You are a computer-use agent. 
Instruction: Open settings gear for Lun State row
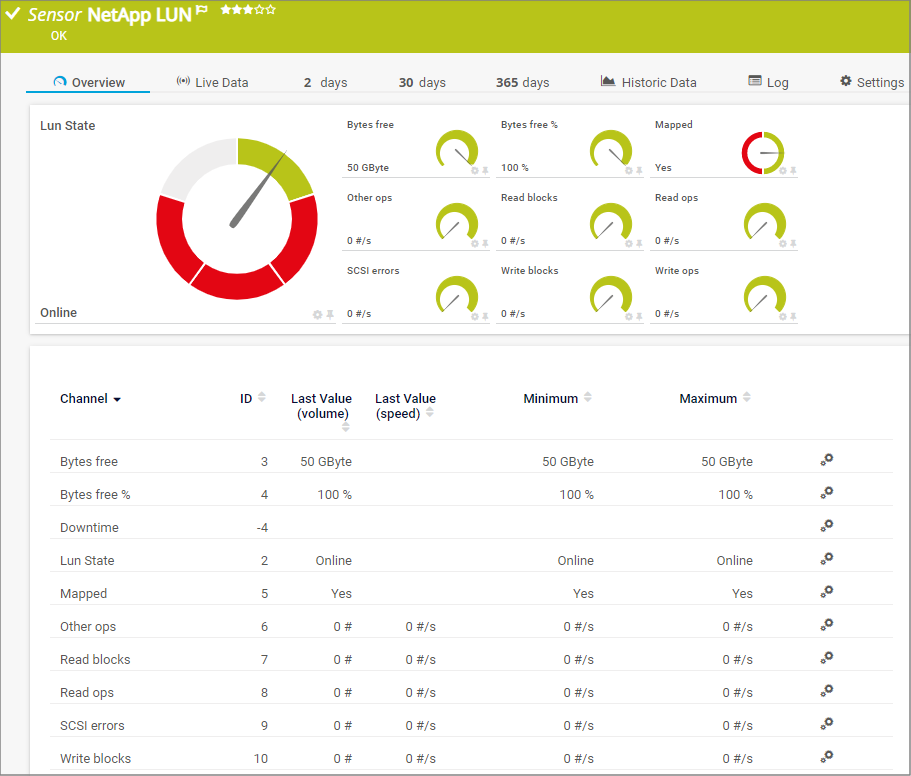[826, 559]
